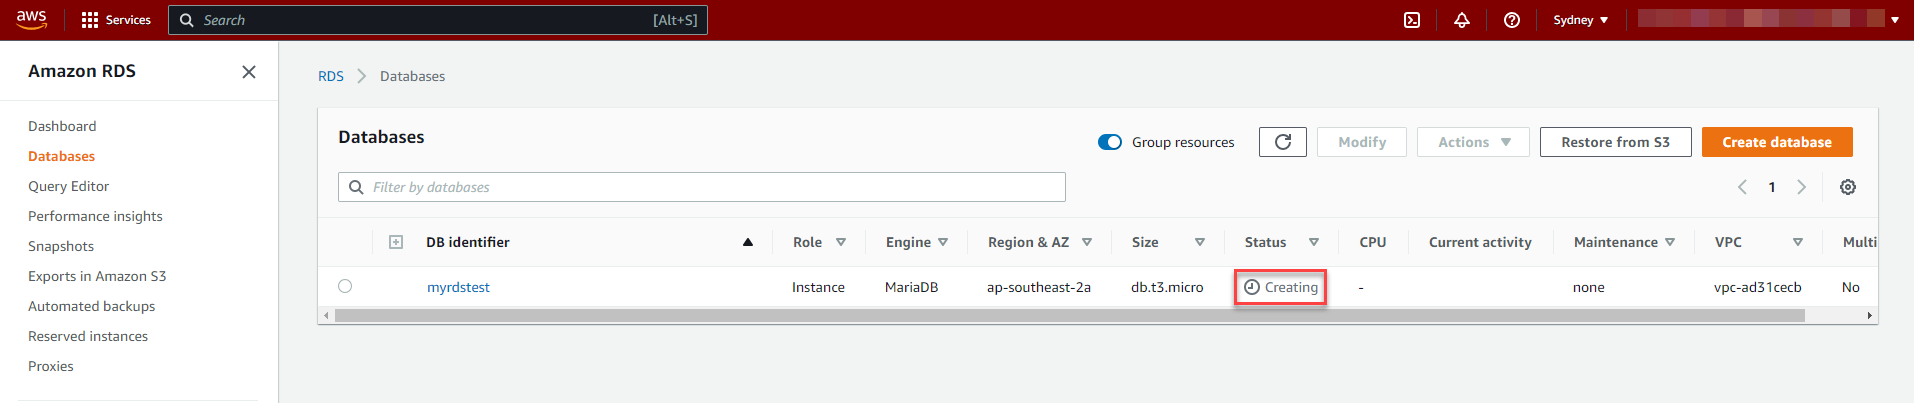This screenshot has height=403, width=1914.
Task: Click the Modify button
Action: click(1362, 142)
